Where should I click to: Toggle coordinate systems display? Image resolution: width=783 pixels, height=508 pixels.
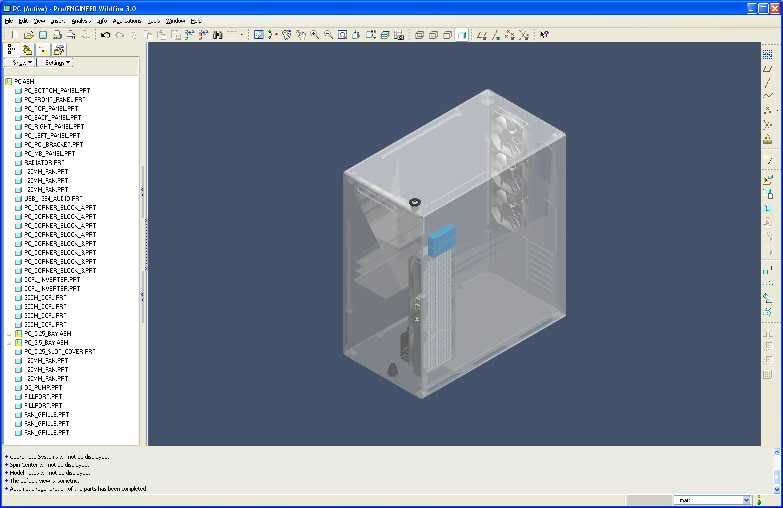click(523, 35)
